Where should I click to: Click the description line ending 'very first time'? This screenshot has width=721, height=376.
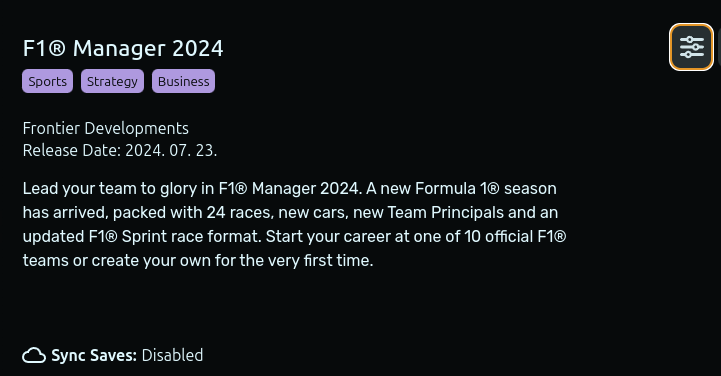pos(198,260)
